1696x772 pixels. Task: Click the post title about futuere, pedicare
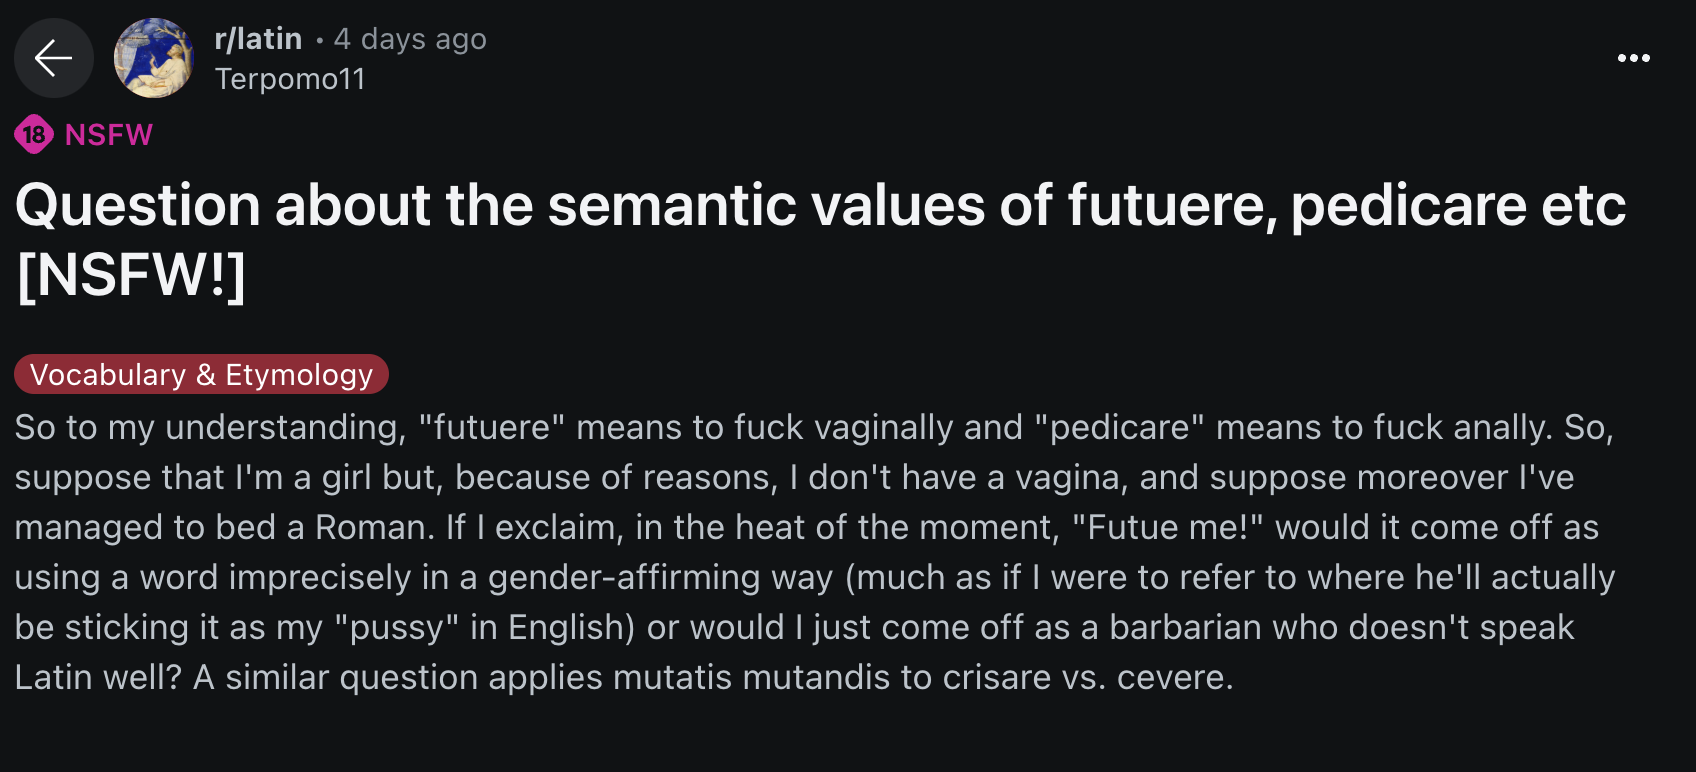[x=820, y=206]
